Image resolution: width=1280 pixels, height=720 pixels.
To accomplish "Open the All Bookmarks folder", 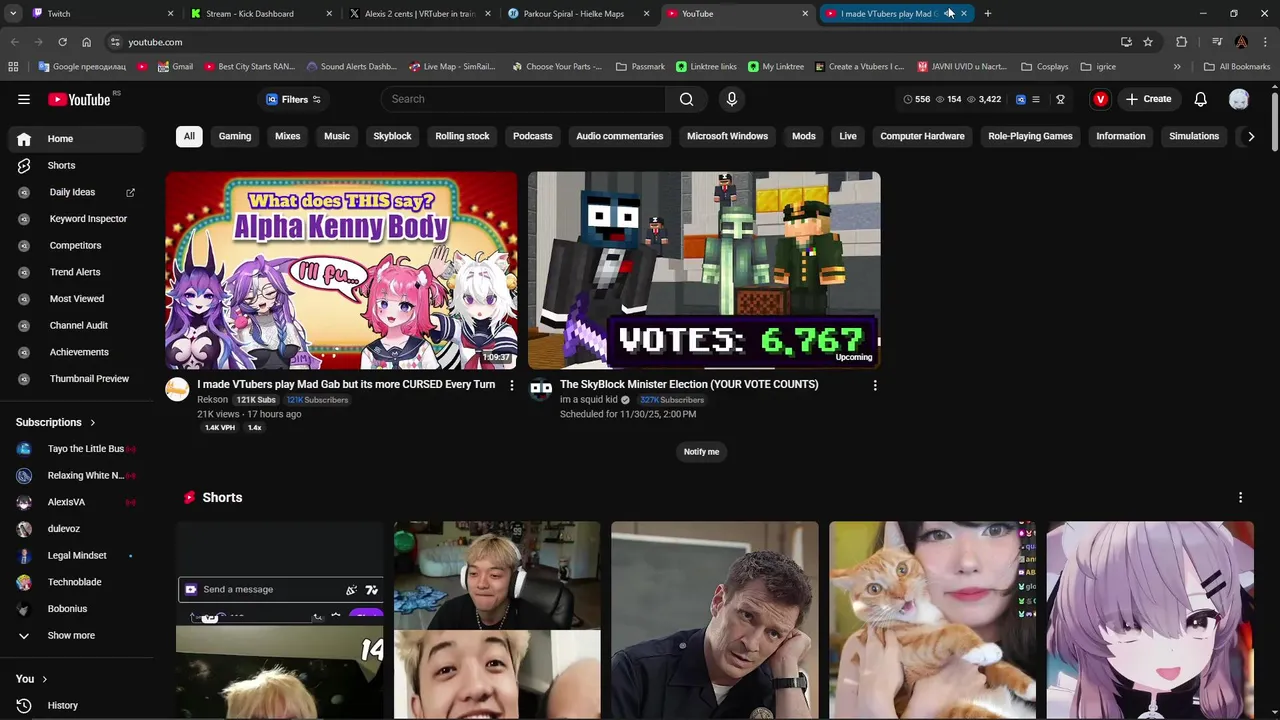I will [1237, 67].
